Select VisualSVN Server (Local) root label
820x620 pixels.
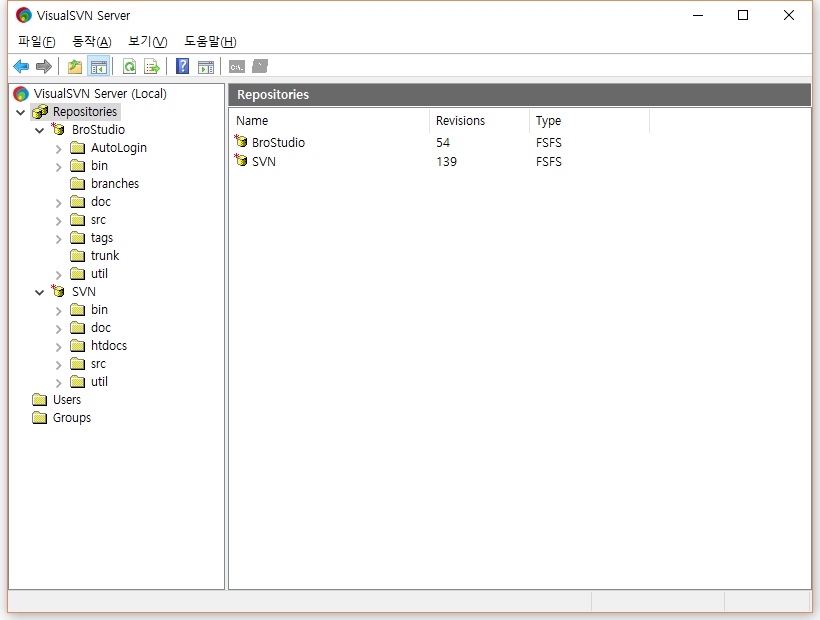[100, 94]
